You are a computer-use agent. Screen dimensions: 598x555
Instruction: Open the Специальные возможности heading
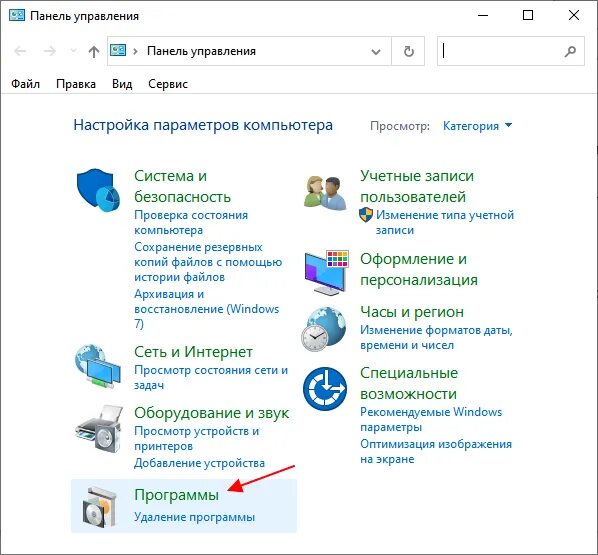tap(409, 383)
